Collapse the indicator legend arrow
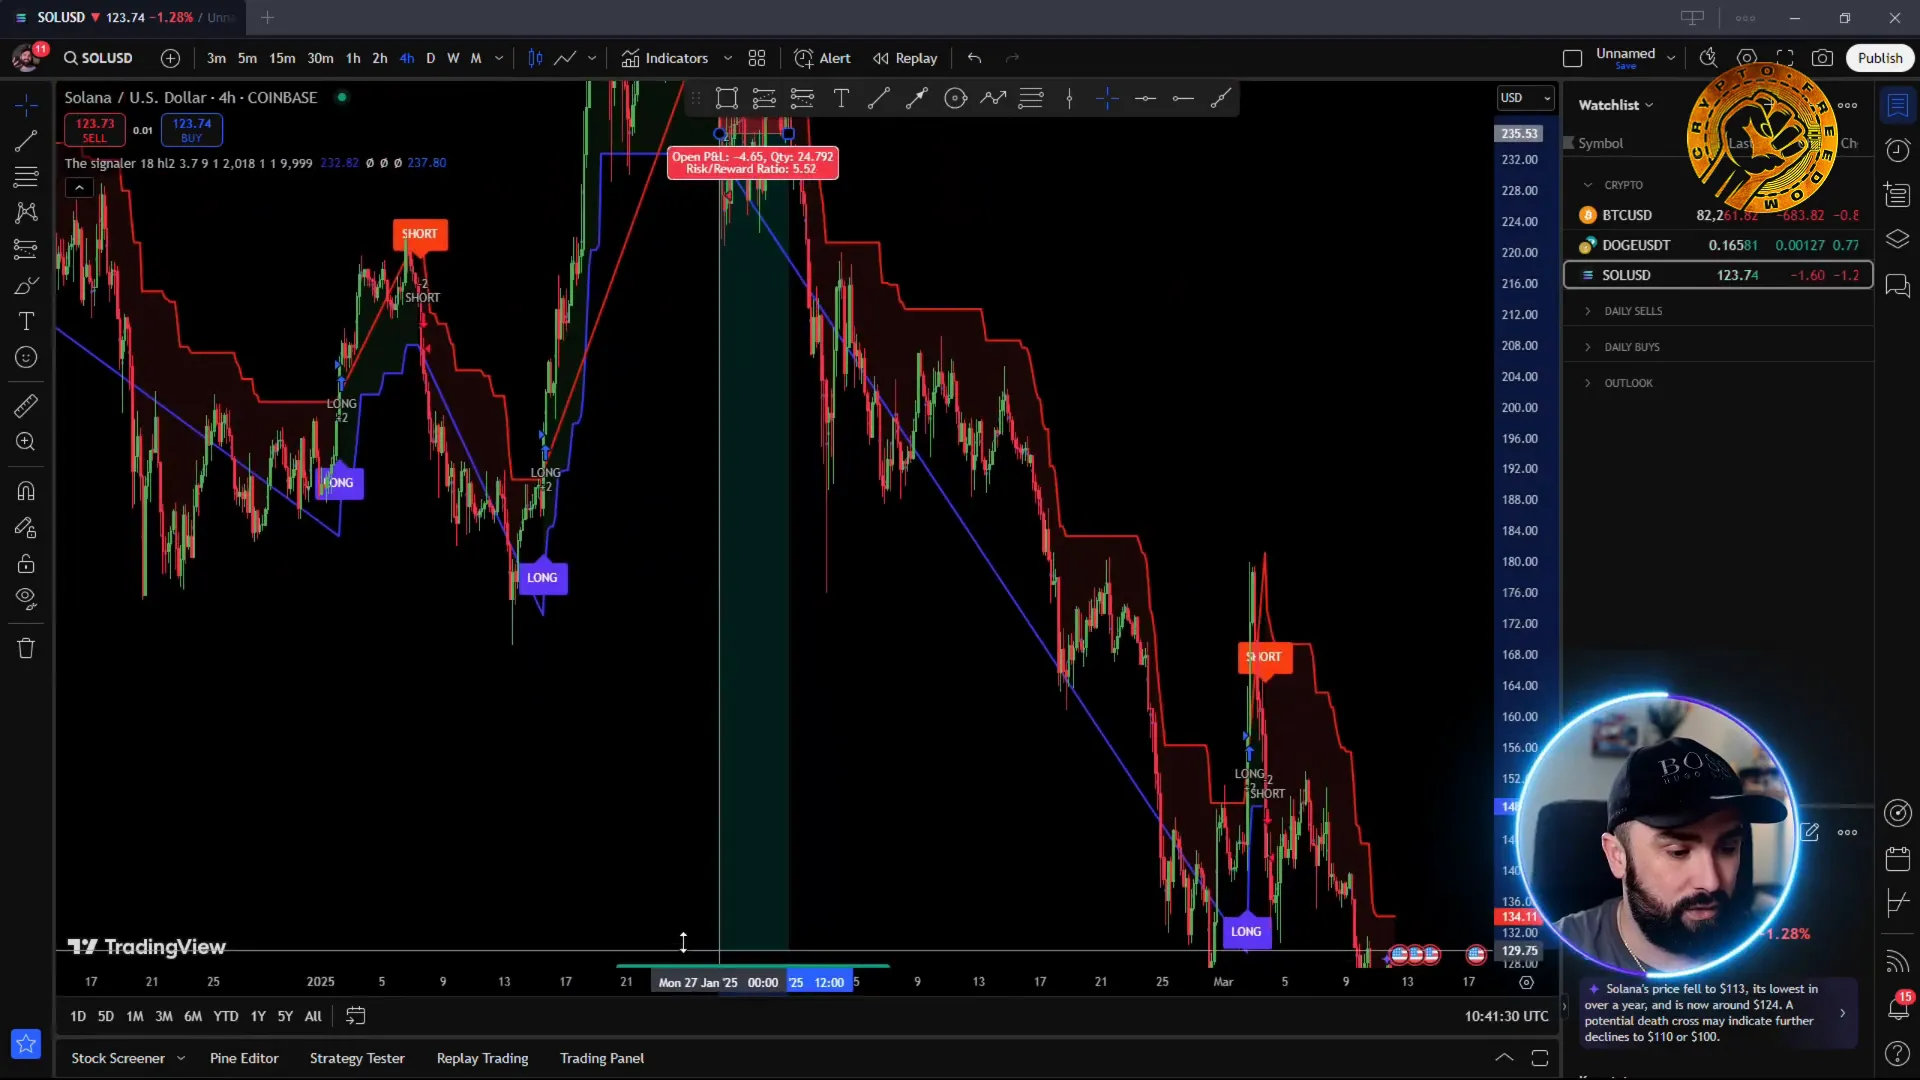 coord(79,187)
